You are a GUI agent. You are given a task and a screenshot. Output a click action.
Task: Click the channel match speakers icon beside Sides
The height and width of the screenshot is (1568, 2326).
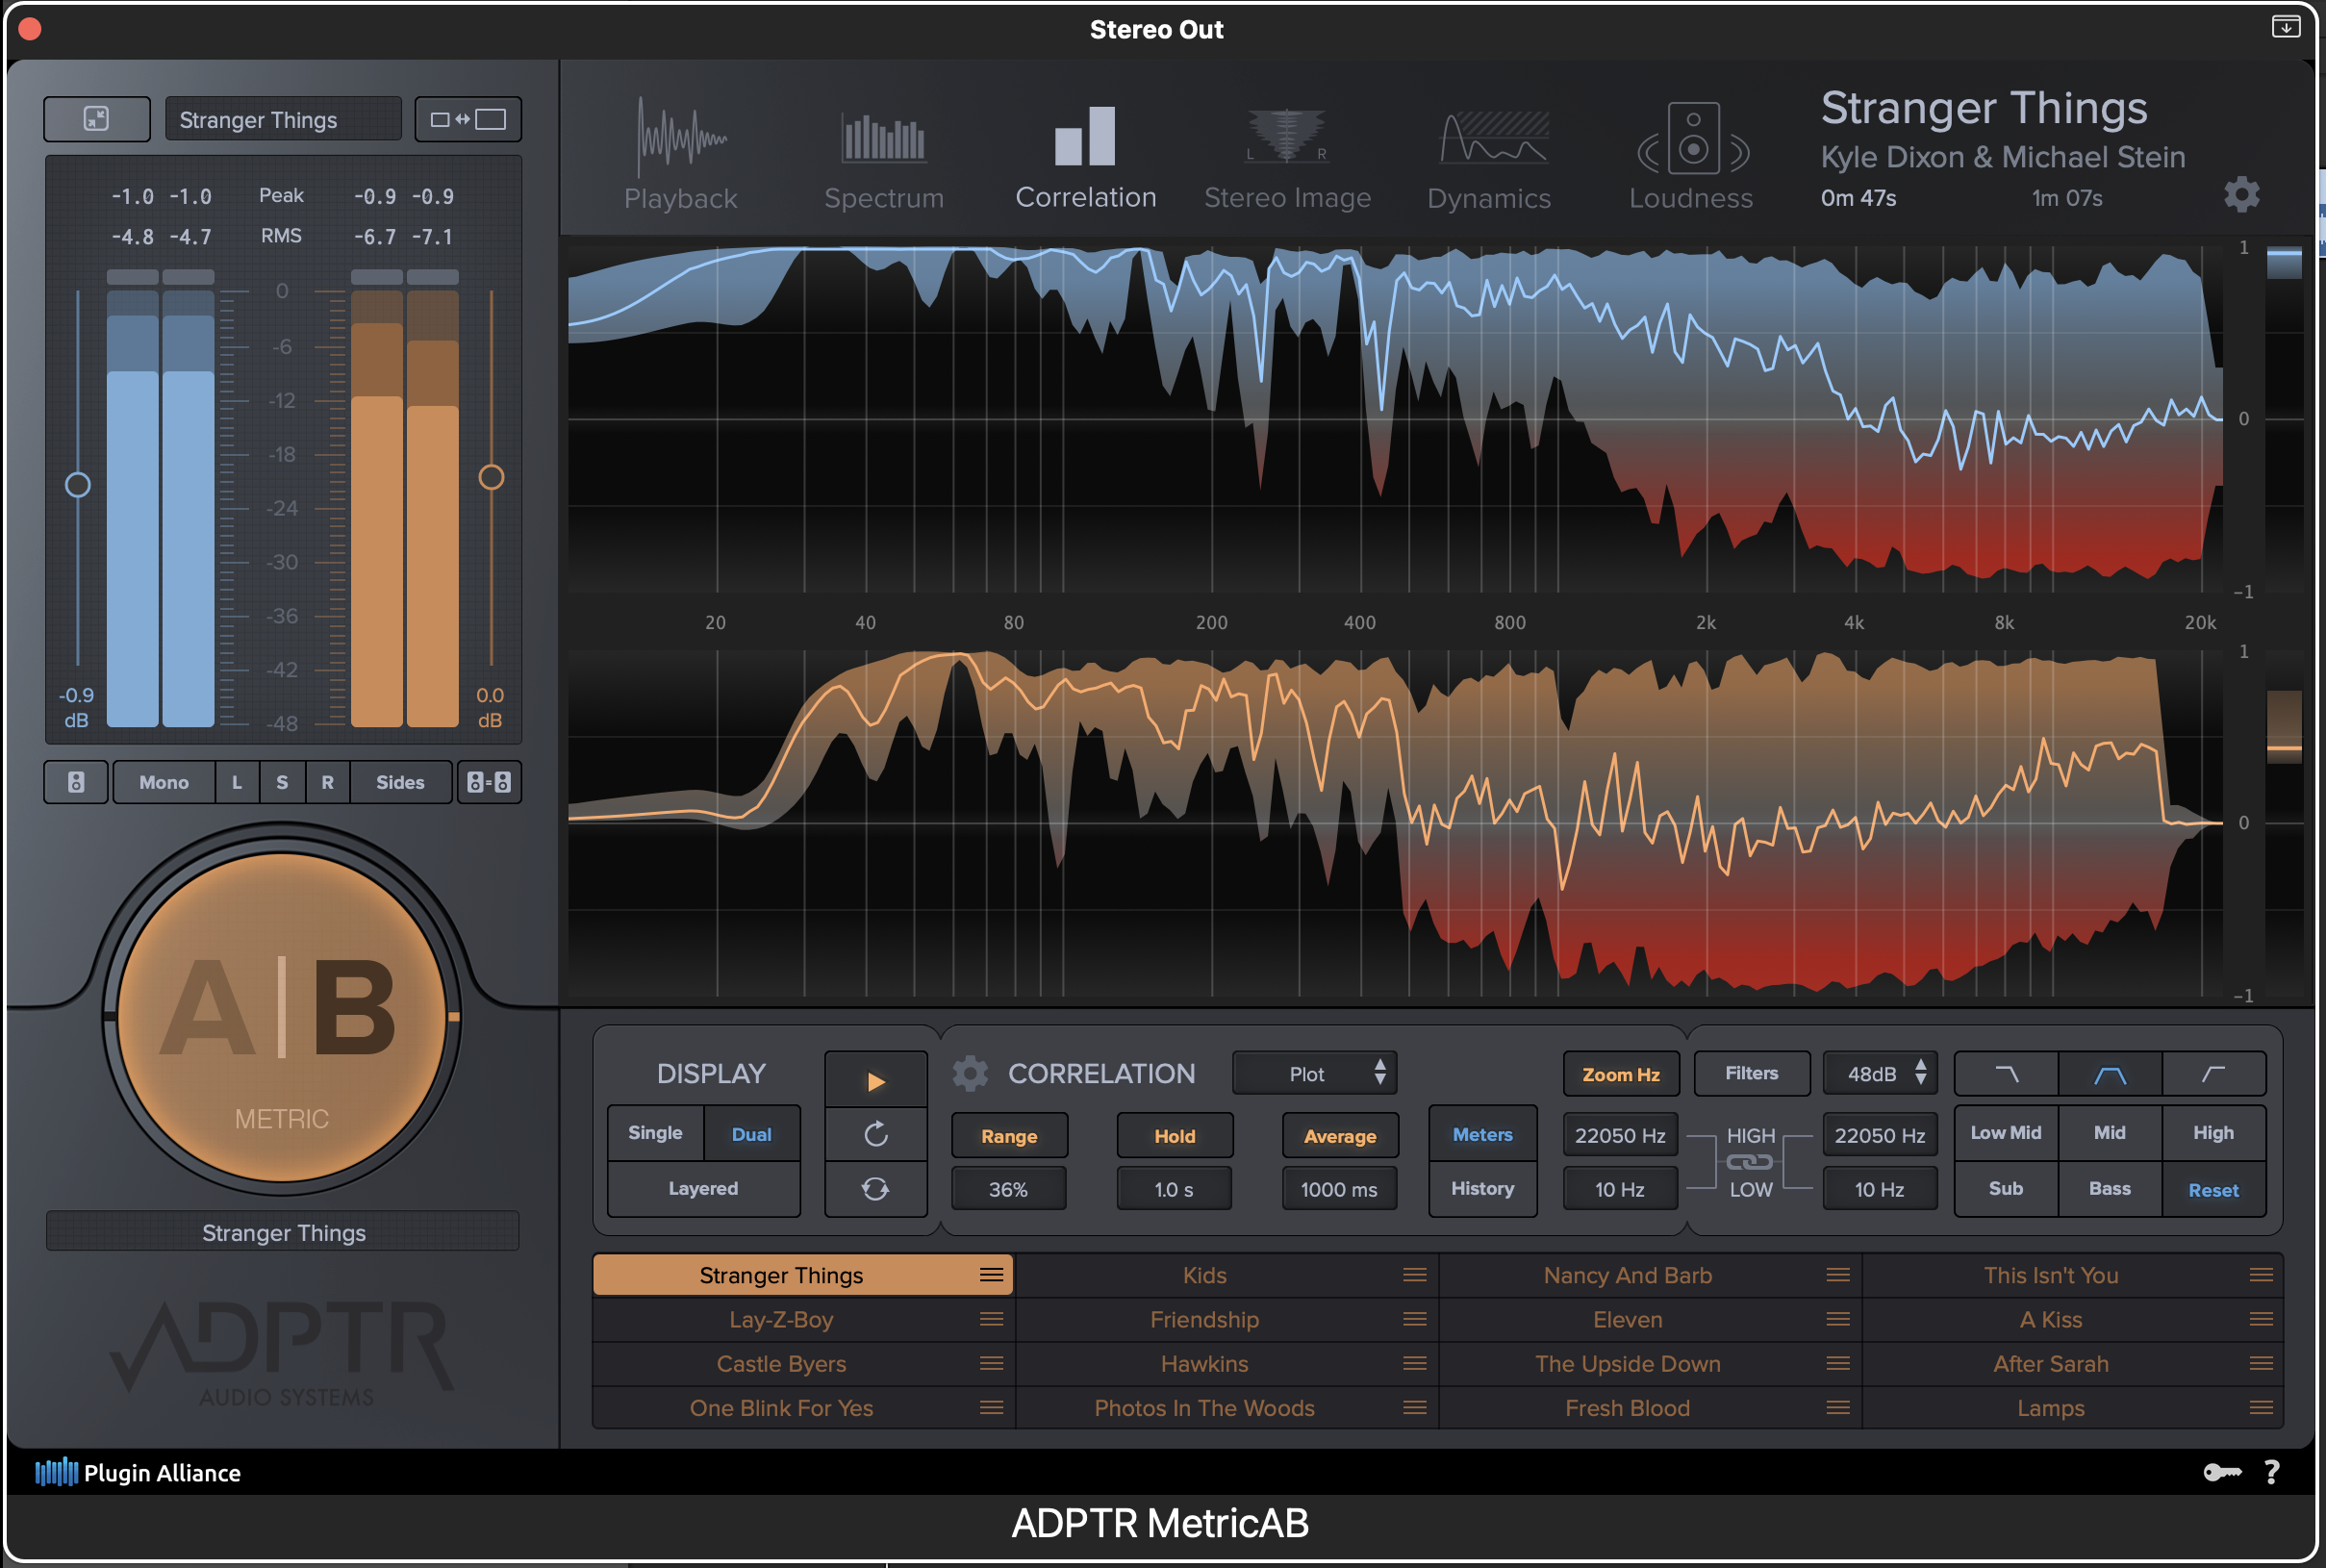tap(488, 782)
